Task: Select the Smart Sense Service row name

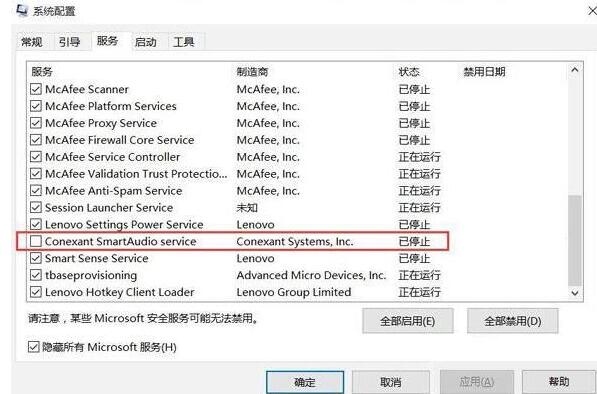Action: click(x=97, y=258)
